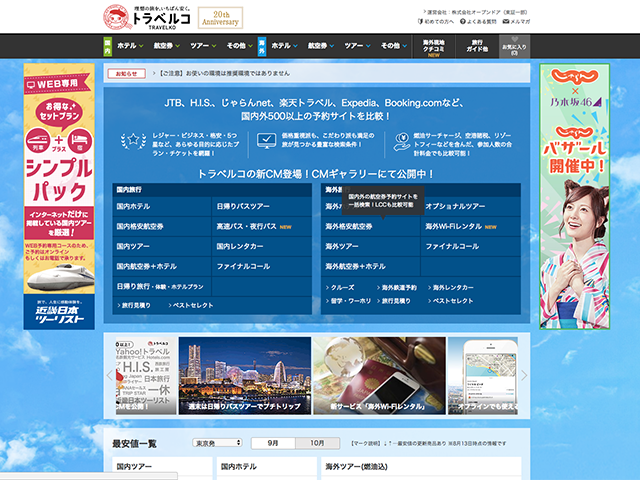Select 日帰りバスツアー
Image resolution: width=640 pixels, height=480 pixels.
262,207
